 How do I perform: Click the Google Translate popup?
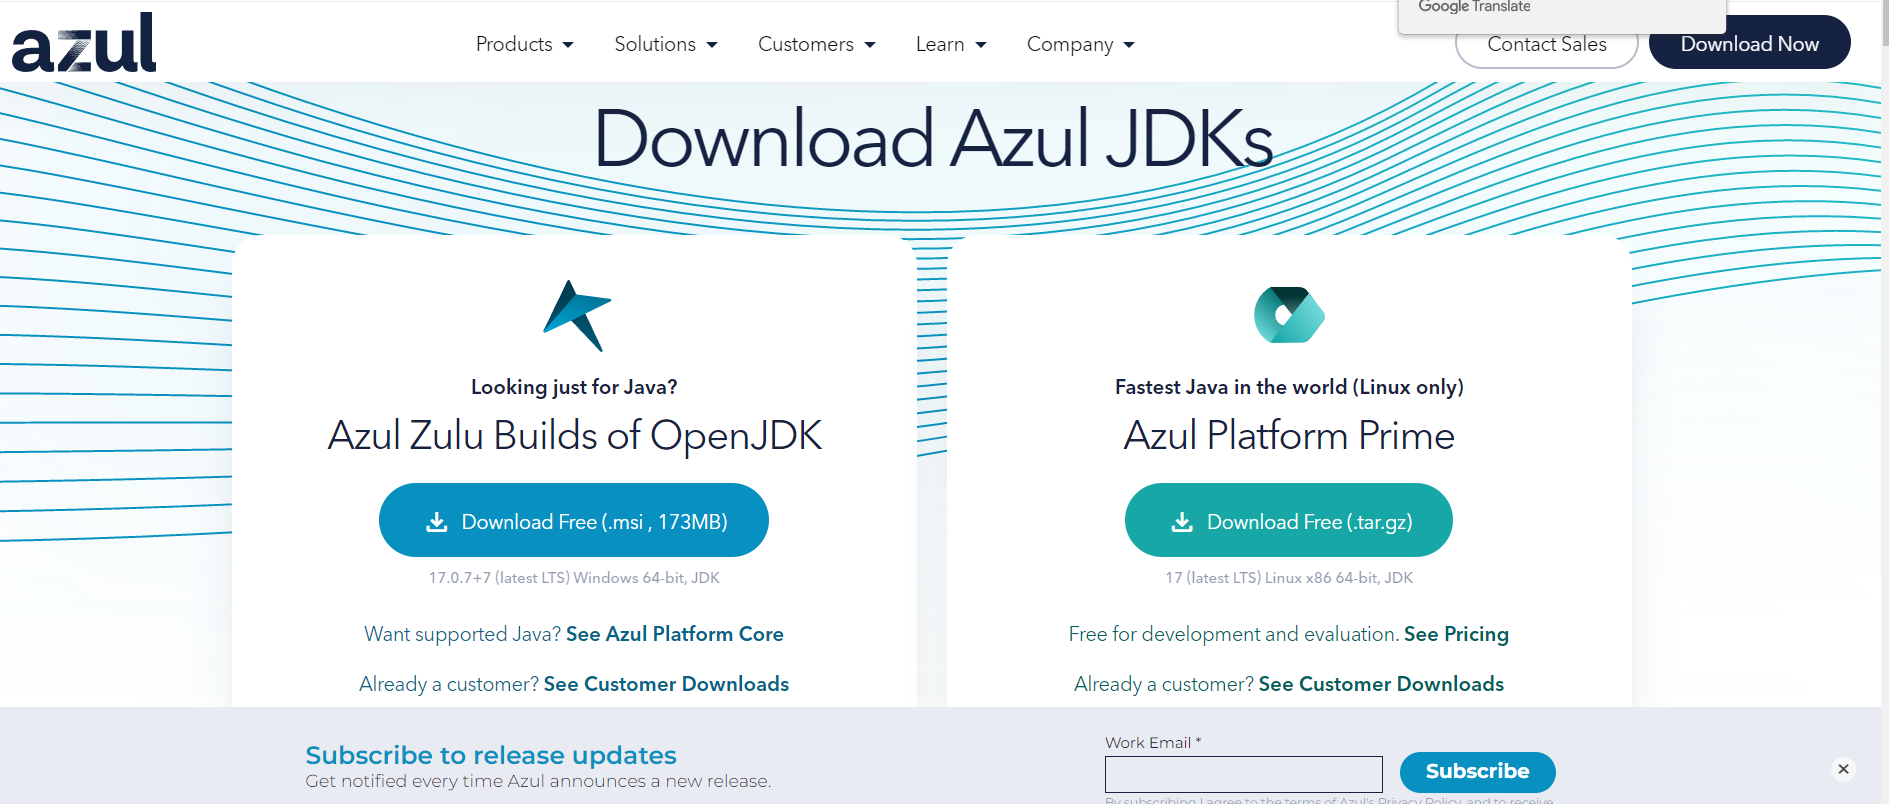(x=1561, y=16)
